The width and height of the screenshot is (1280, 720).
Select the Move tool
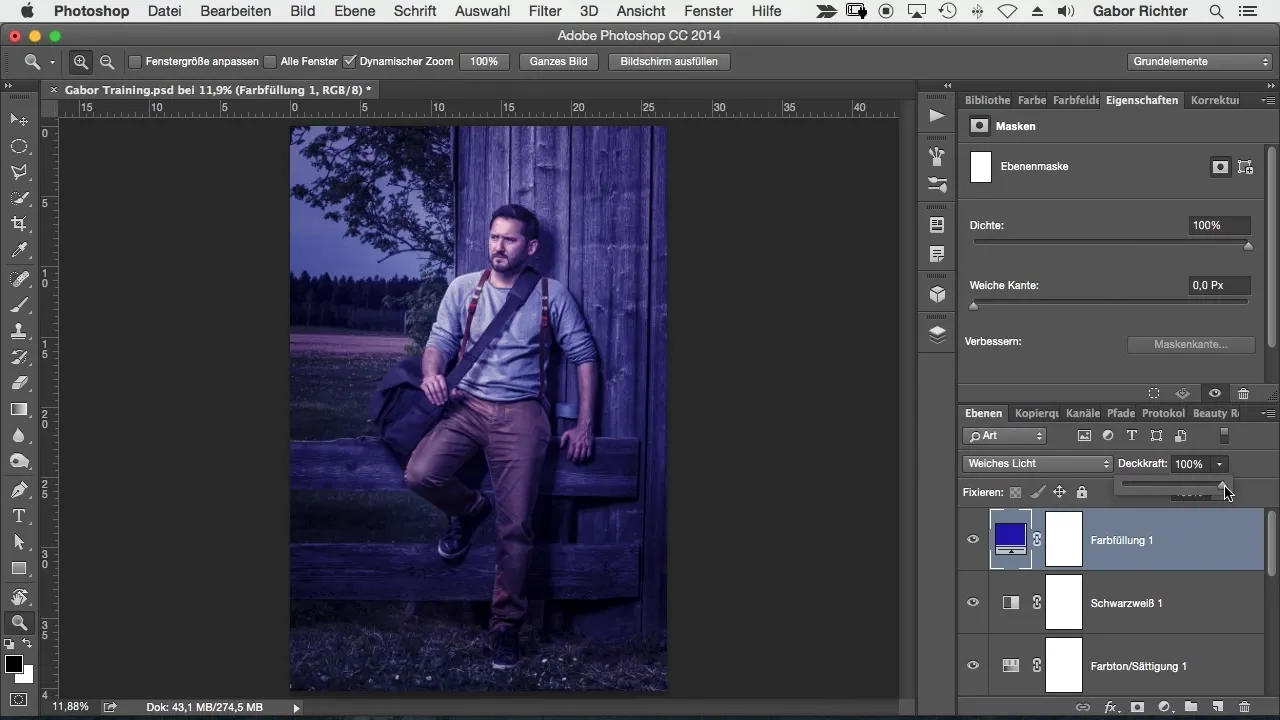pos(19,120)
